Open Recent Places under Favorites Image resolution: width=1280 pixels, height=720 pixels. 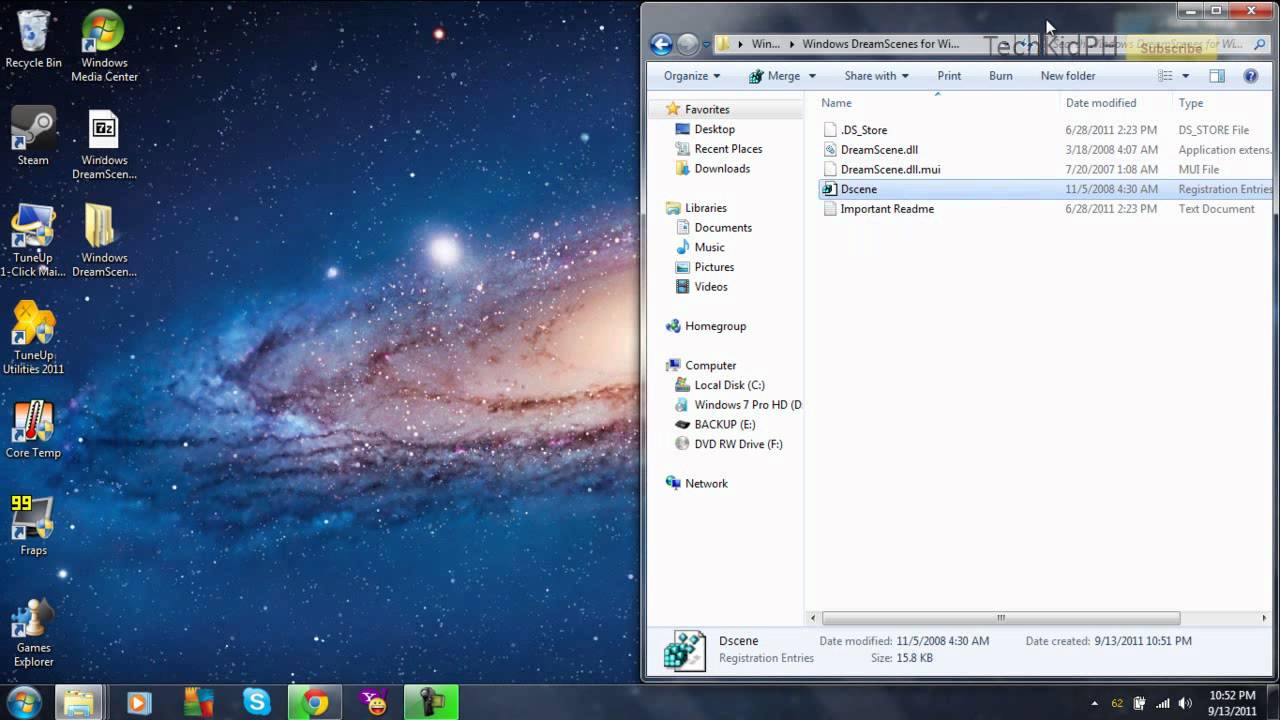point(728,149)
